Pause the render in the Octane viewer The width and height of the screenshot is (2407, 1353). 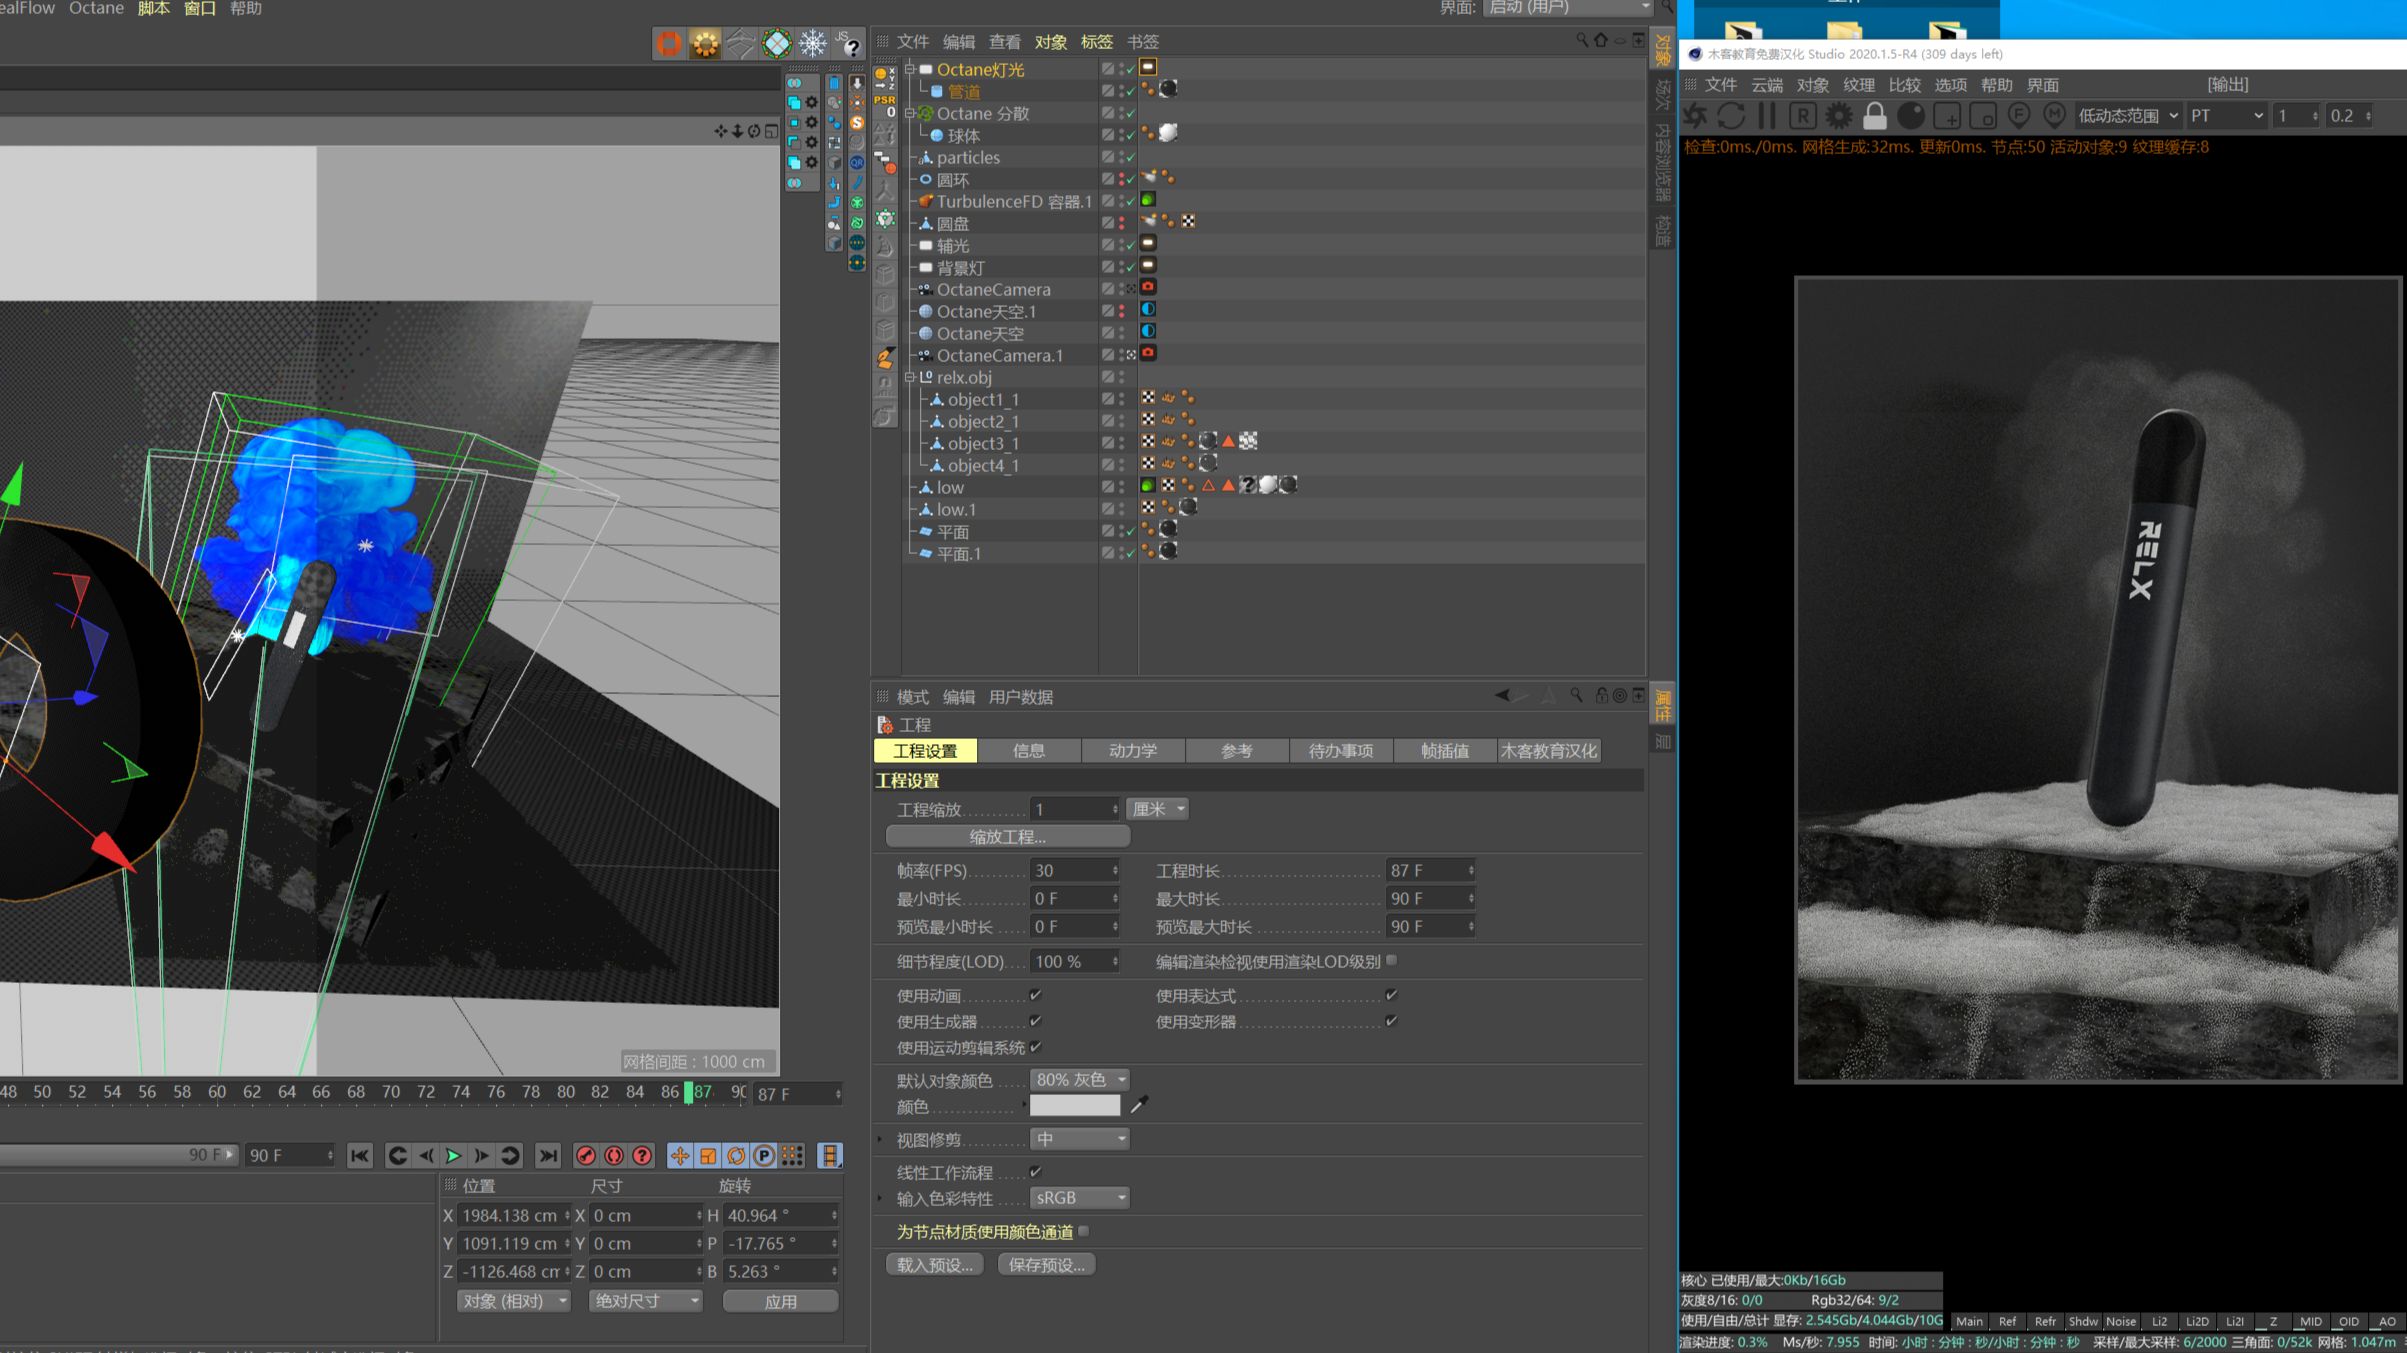(x=1764, y=115)
